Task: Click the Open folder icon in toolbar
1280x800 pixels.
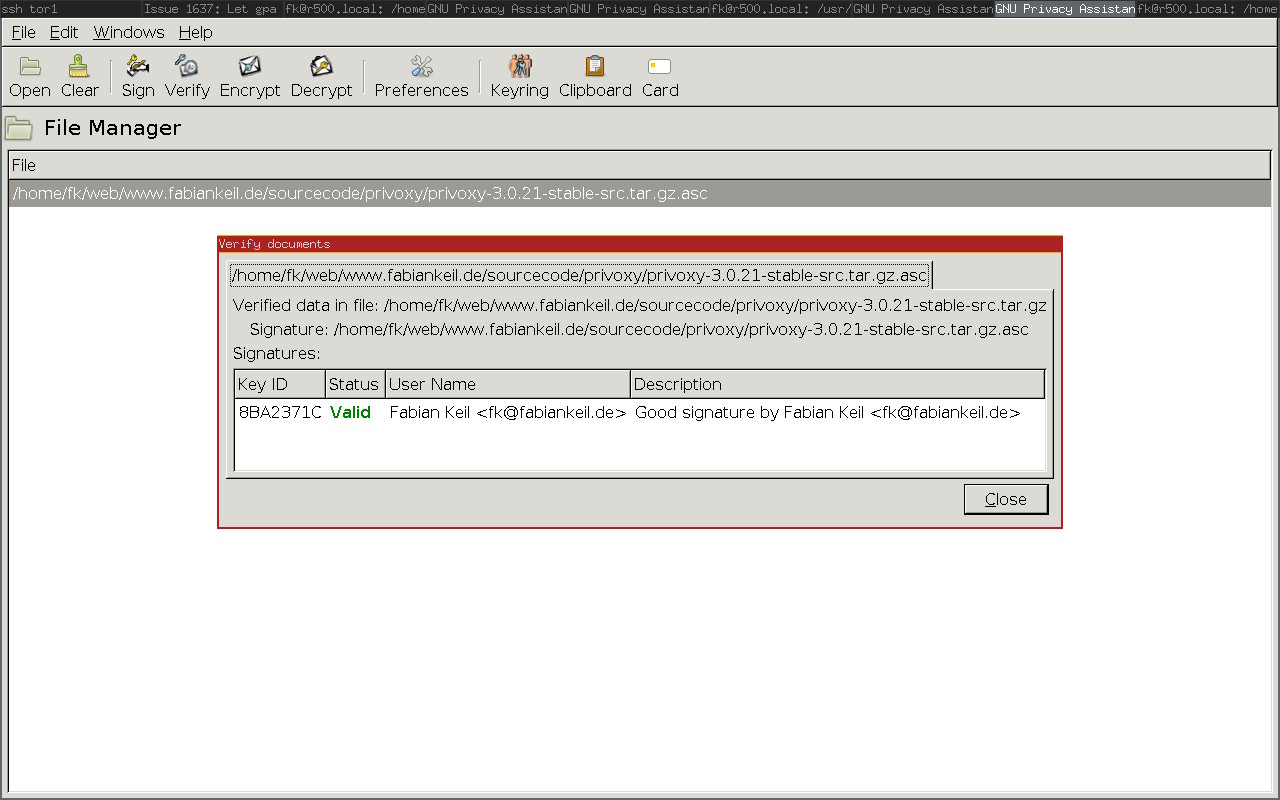Action: (30, 67)
